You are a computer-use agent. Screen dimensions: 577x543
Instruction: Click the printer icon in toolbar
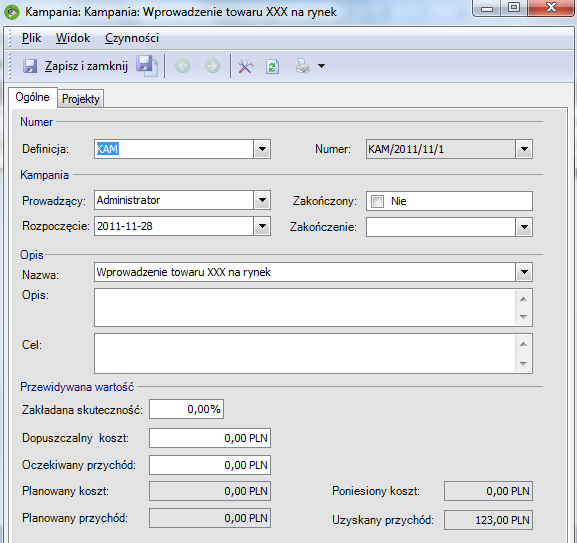(303, 66)
